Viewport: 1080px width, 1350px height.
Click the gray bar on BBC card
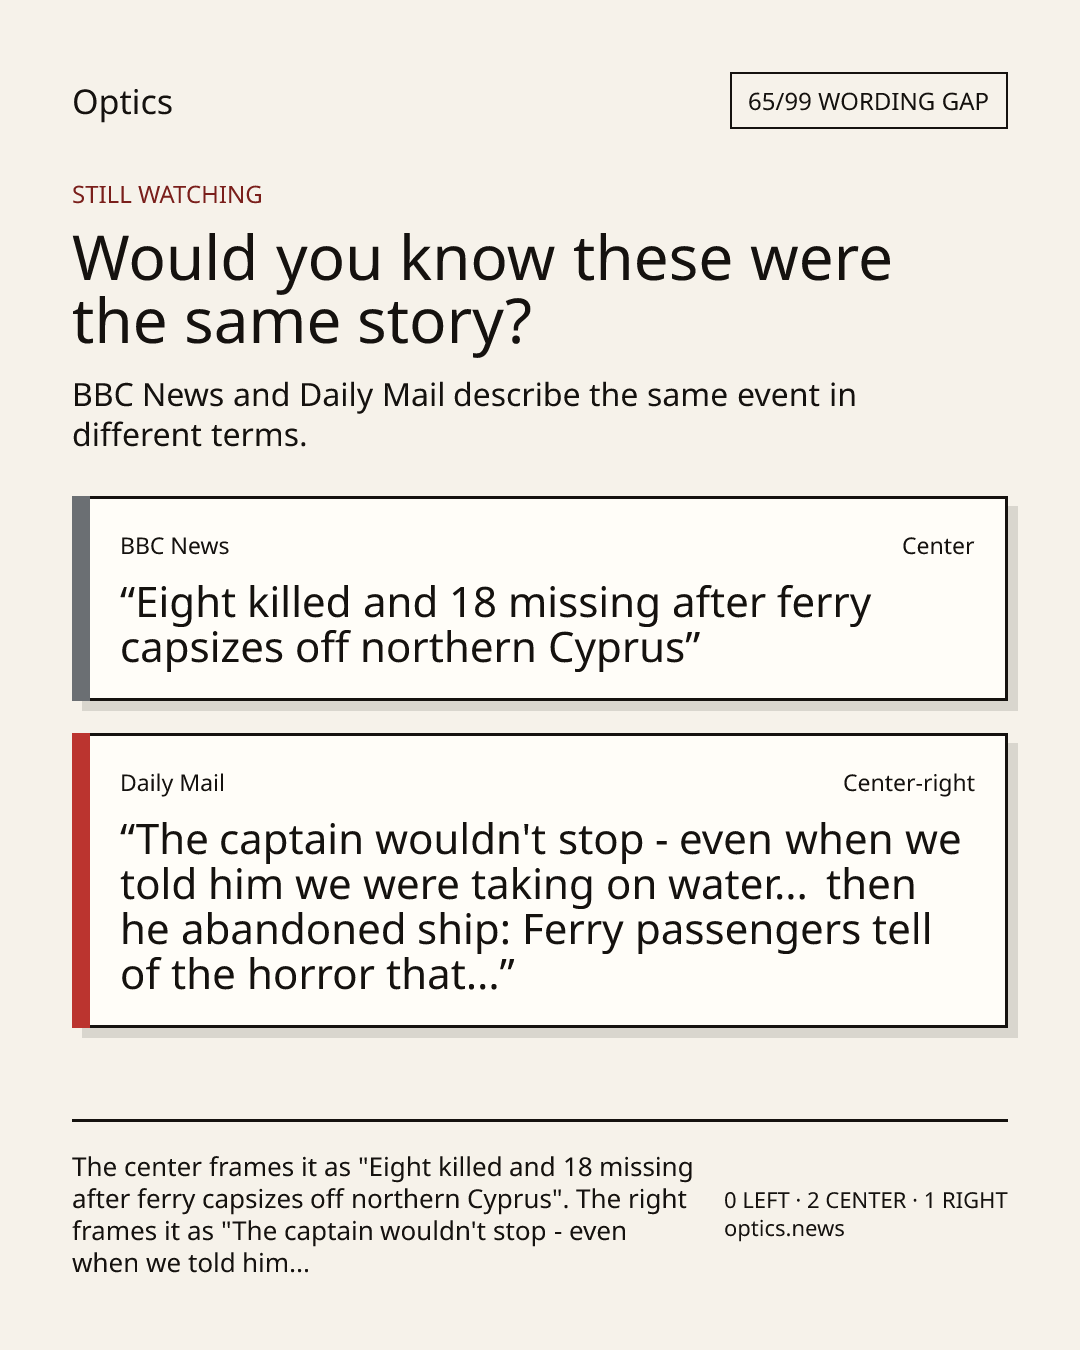point(81,598)
